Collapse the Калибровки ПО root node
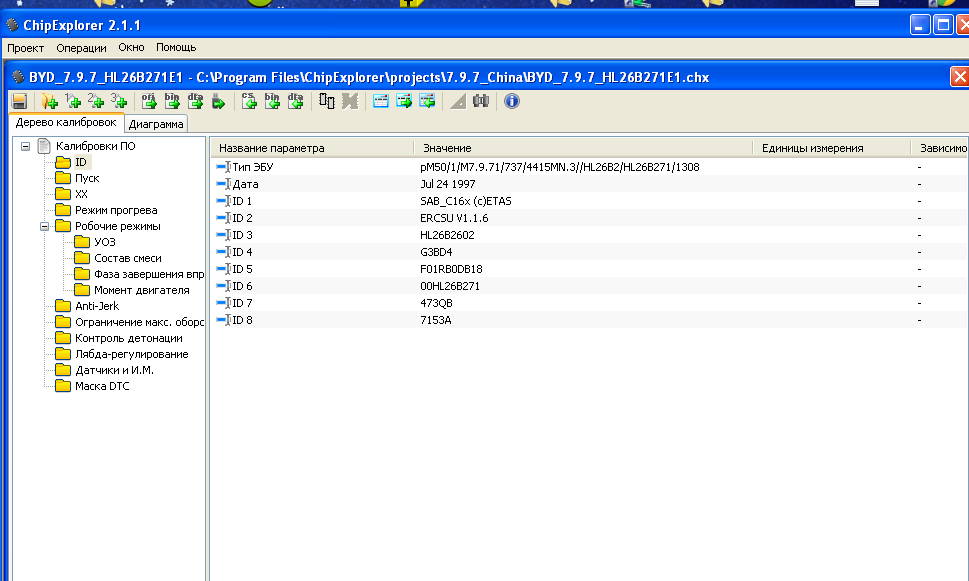The width and height of the screenshot is (969, 581). pyautogui.click(x=26, y=146)
